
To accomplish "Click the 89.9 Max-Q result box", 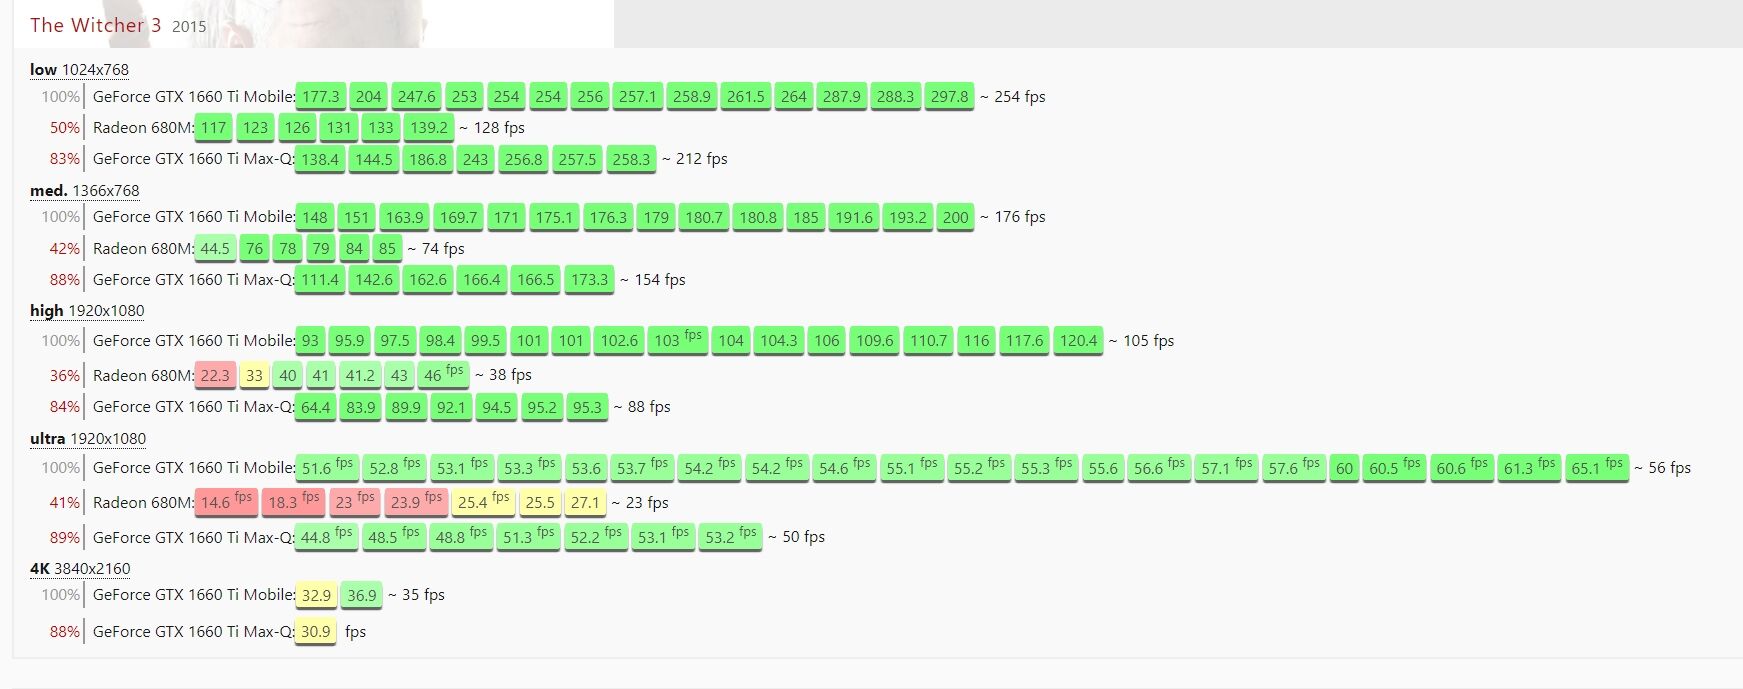I will [x=406, y=407].
